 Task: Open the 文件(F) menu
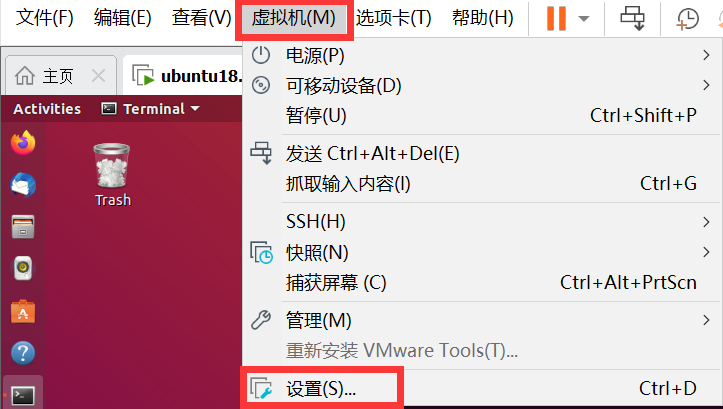[45, 18]
